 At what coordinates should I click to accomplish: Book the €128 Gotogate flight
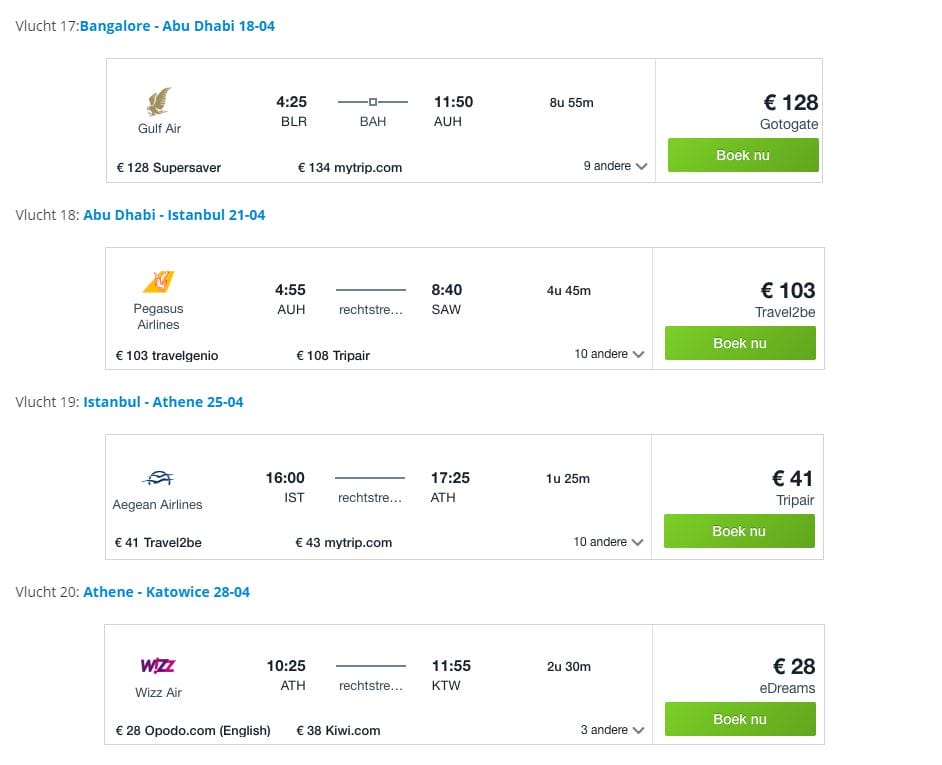(743, 155)
